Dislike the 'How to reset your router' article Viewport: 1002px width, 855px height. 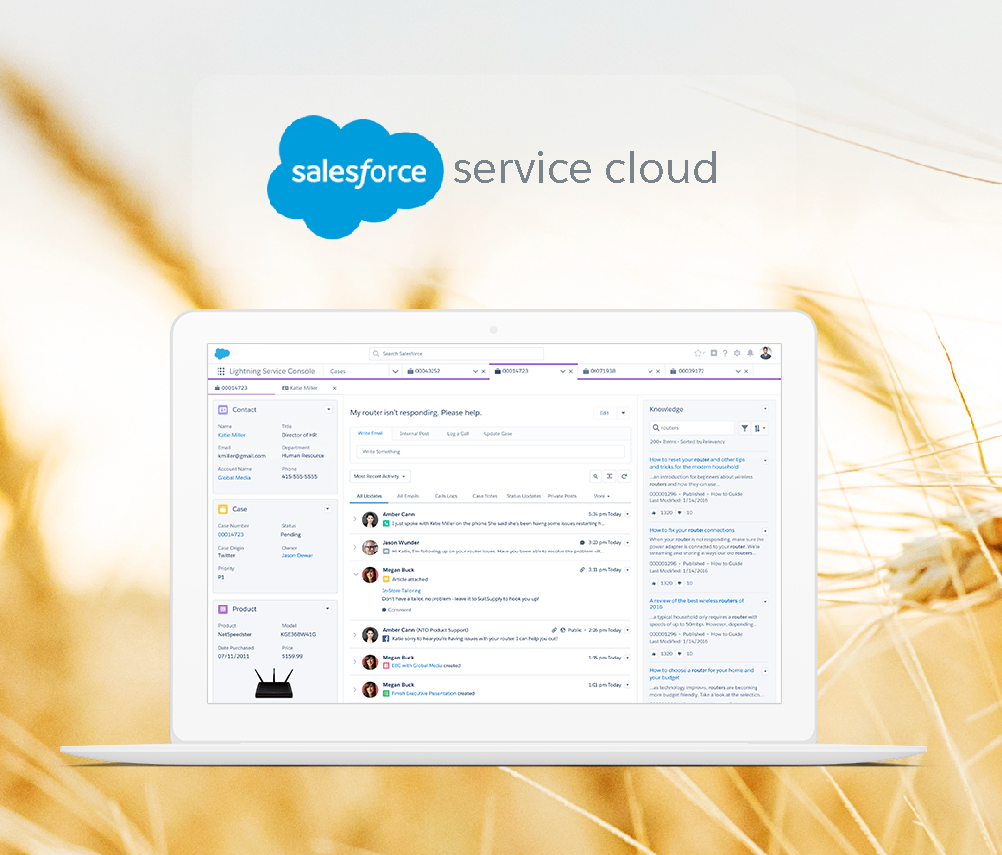click(680, 513)
